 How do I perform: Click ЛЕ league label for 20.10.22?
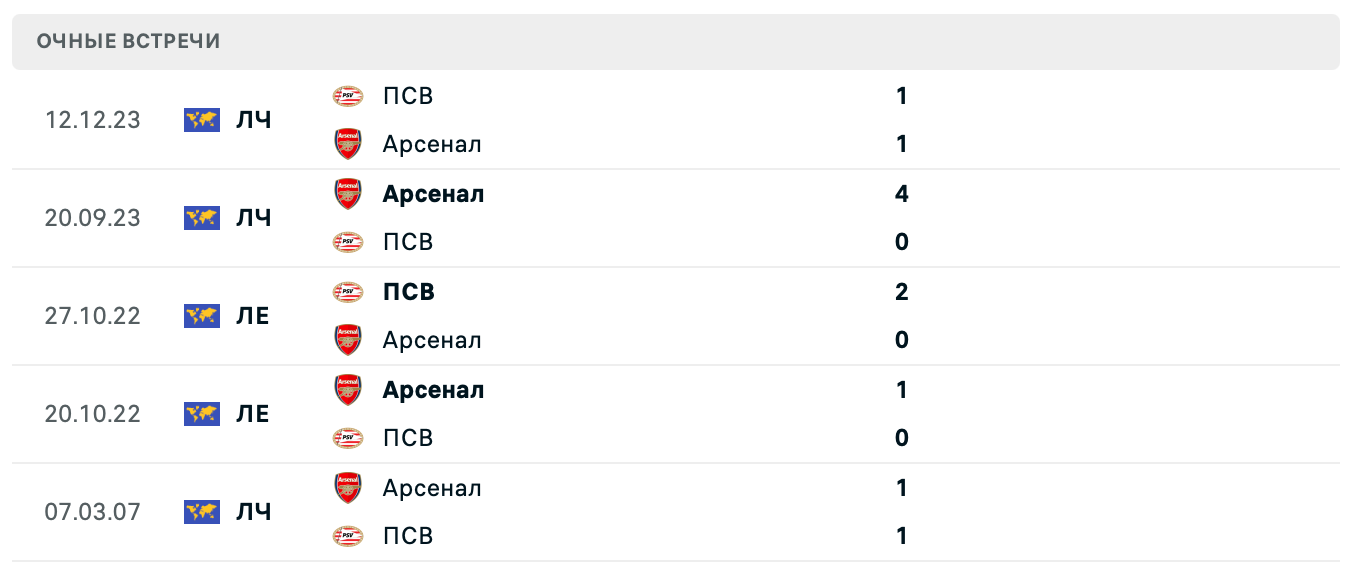[x=252, y=414]
